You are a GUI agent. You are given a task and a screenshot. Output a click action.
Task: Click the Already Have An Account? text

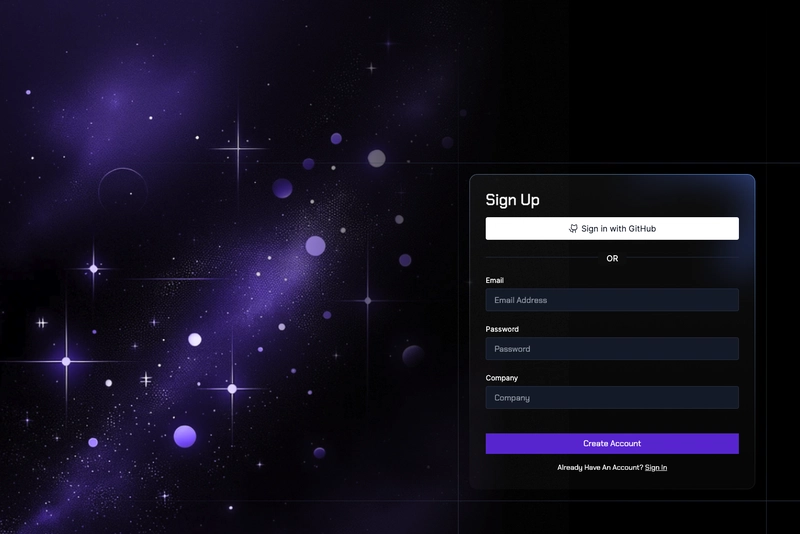tap(600, 467)
